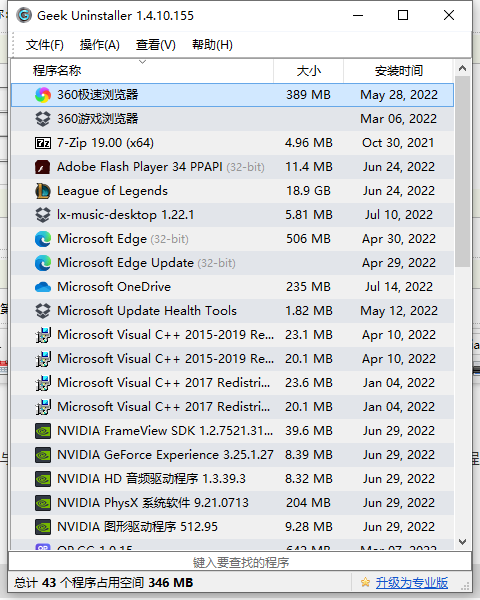
Task: Select the League of Legends text
Action: coord(112,191)
